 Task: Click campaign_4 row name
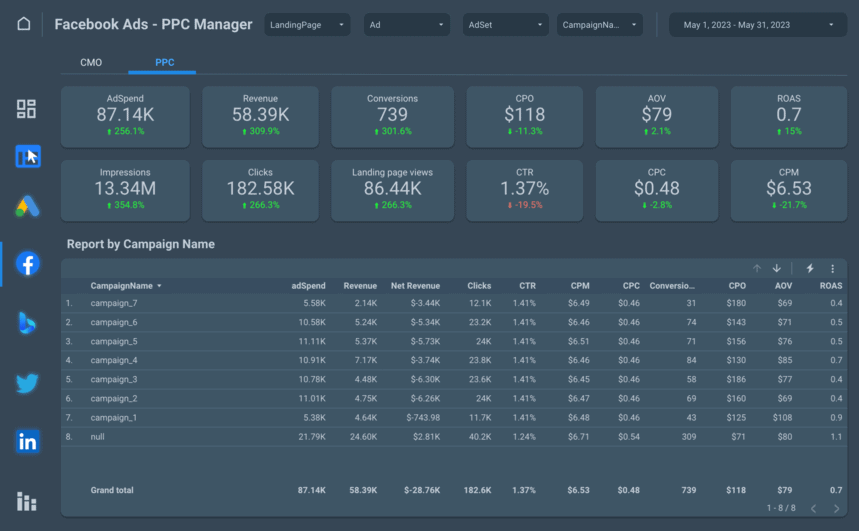[114, 361]
